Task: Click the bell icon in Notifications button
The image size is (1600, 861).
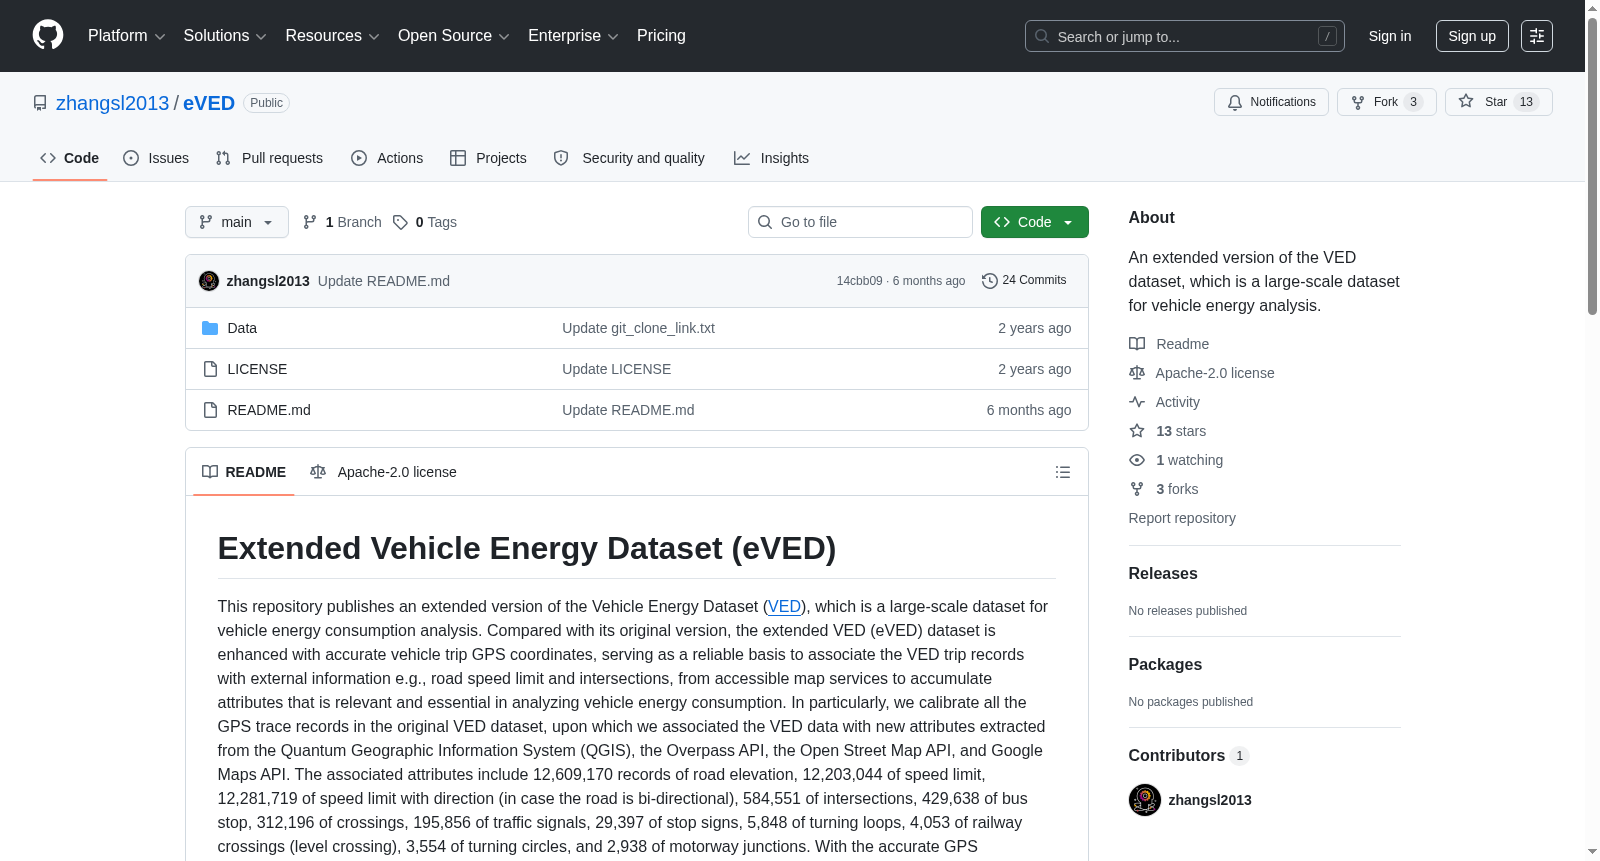Action: (x=1235, y=102)
